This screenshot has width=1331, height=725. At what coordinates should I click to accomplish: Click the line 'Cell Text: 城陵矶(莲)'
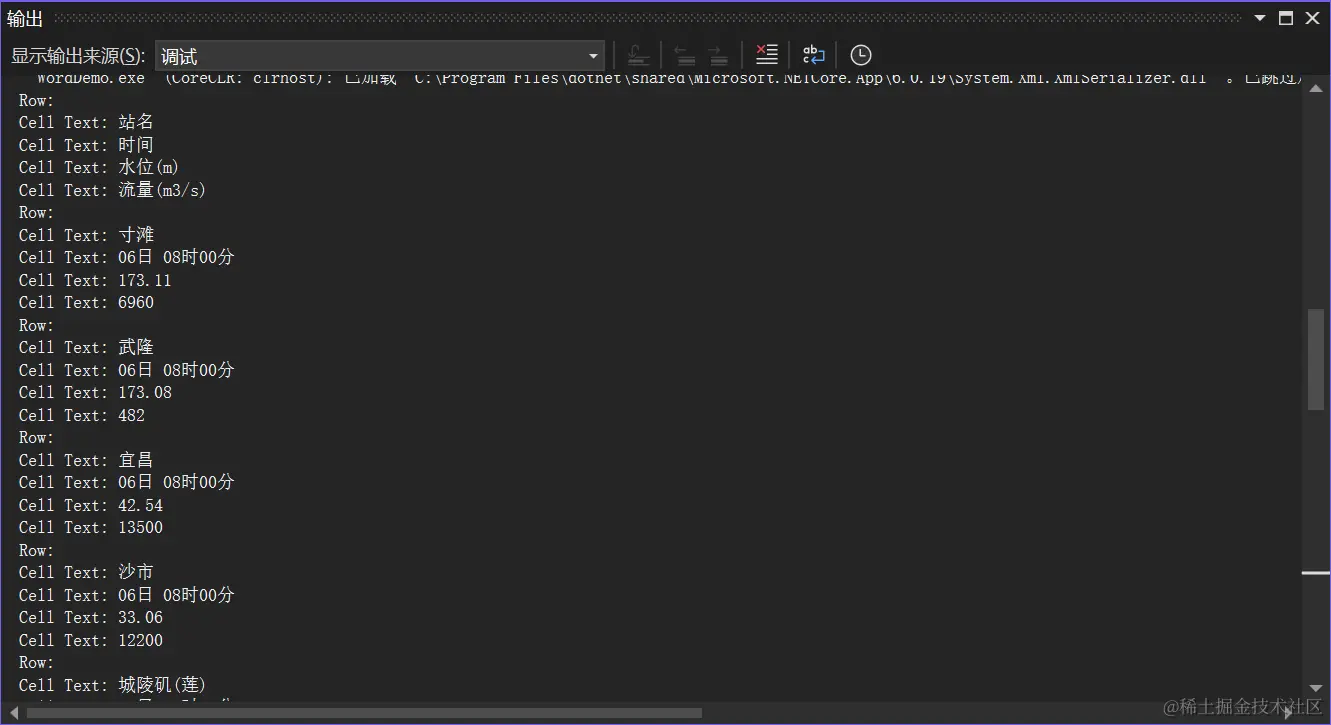pos(112,685)
